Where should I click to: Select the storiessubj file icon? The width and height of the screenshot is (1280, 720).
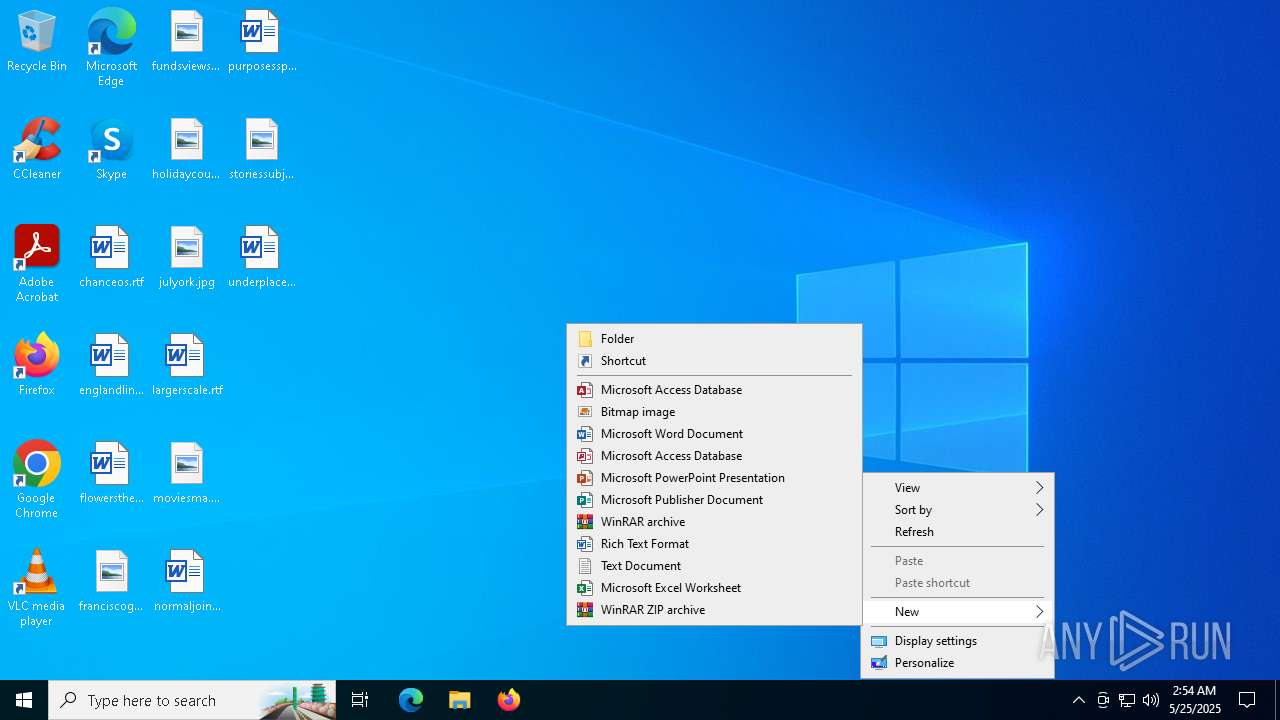pos(262,150)
